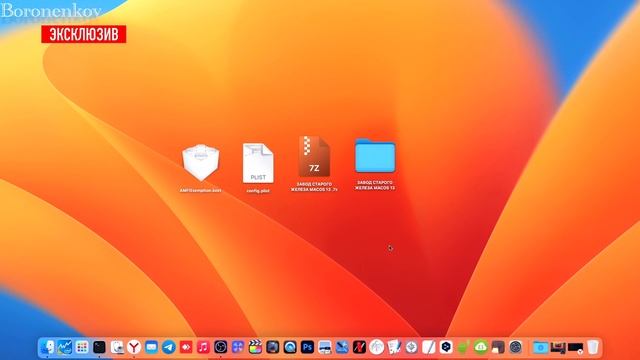Screen dimensions: 640x360
Task: Open the blue Mail-style app in the Dock
Action: point(151,347)
